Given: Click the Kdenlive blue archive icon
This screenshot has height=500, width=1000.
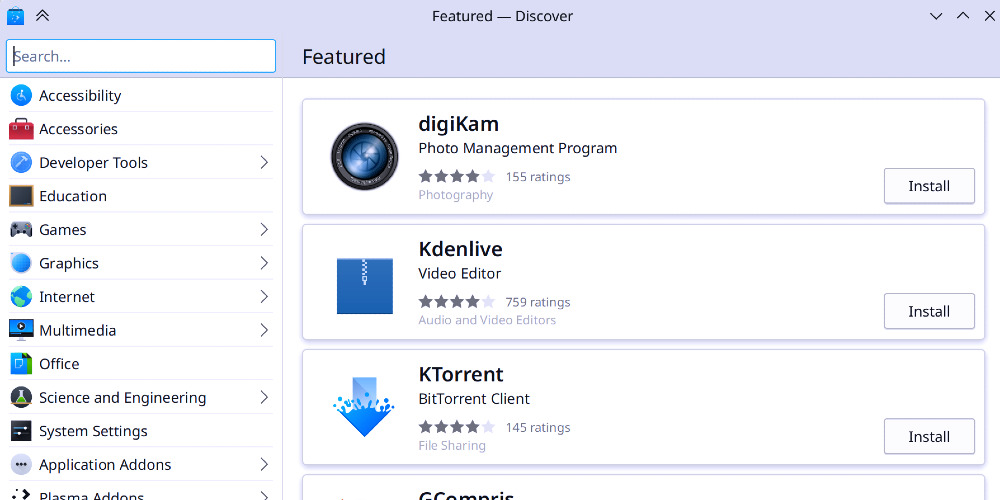Looking at the screenshot, I should coord(364,285).
